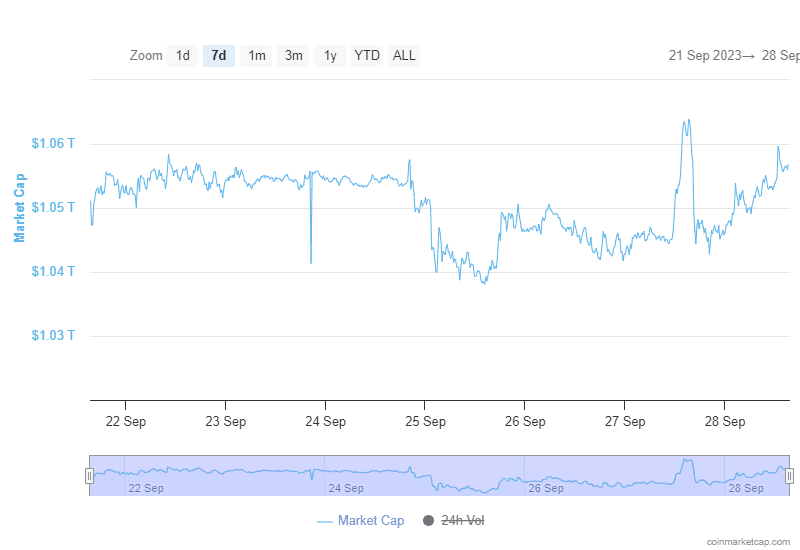
Task: Click the sharp dip before 24 Sep
Action: point(310,262)
